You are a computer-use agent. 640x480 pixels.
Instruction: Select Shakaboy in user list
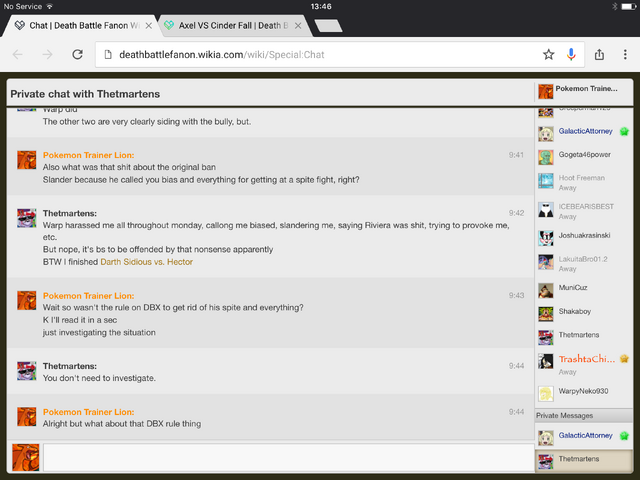(575, 311)
